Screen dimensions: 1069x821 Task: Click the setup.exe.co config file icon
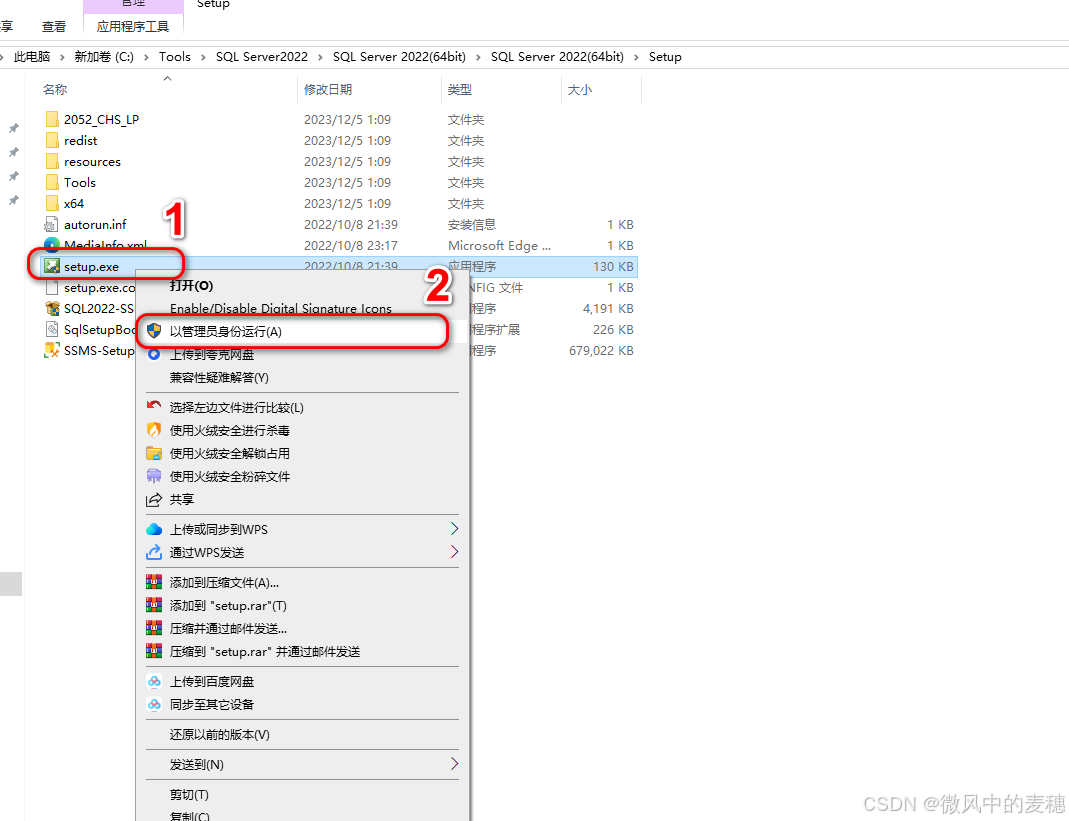click(x=52, y=287)
